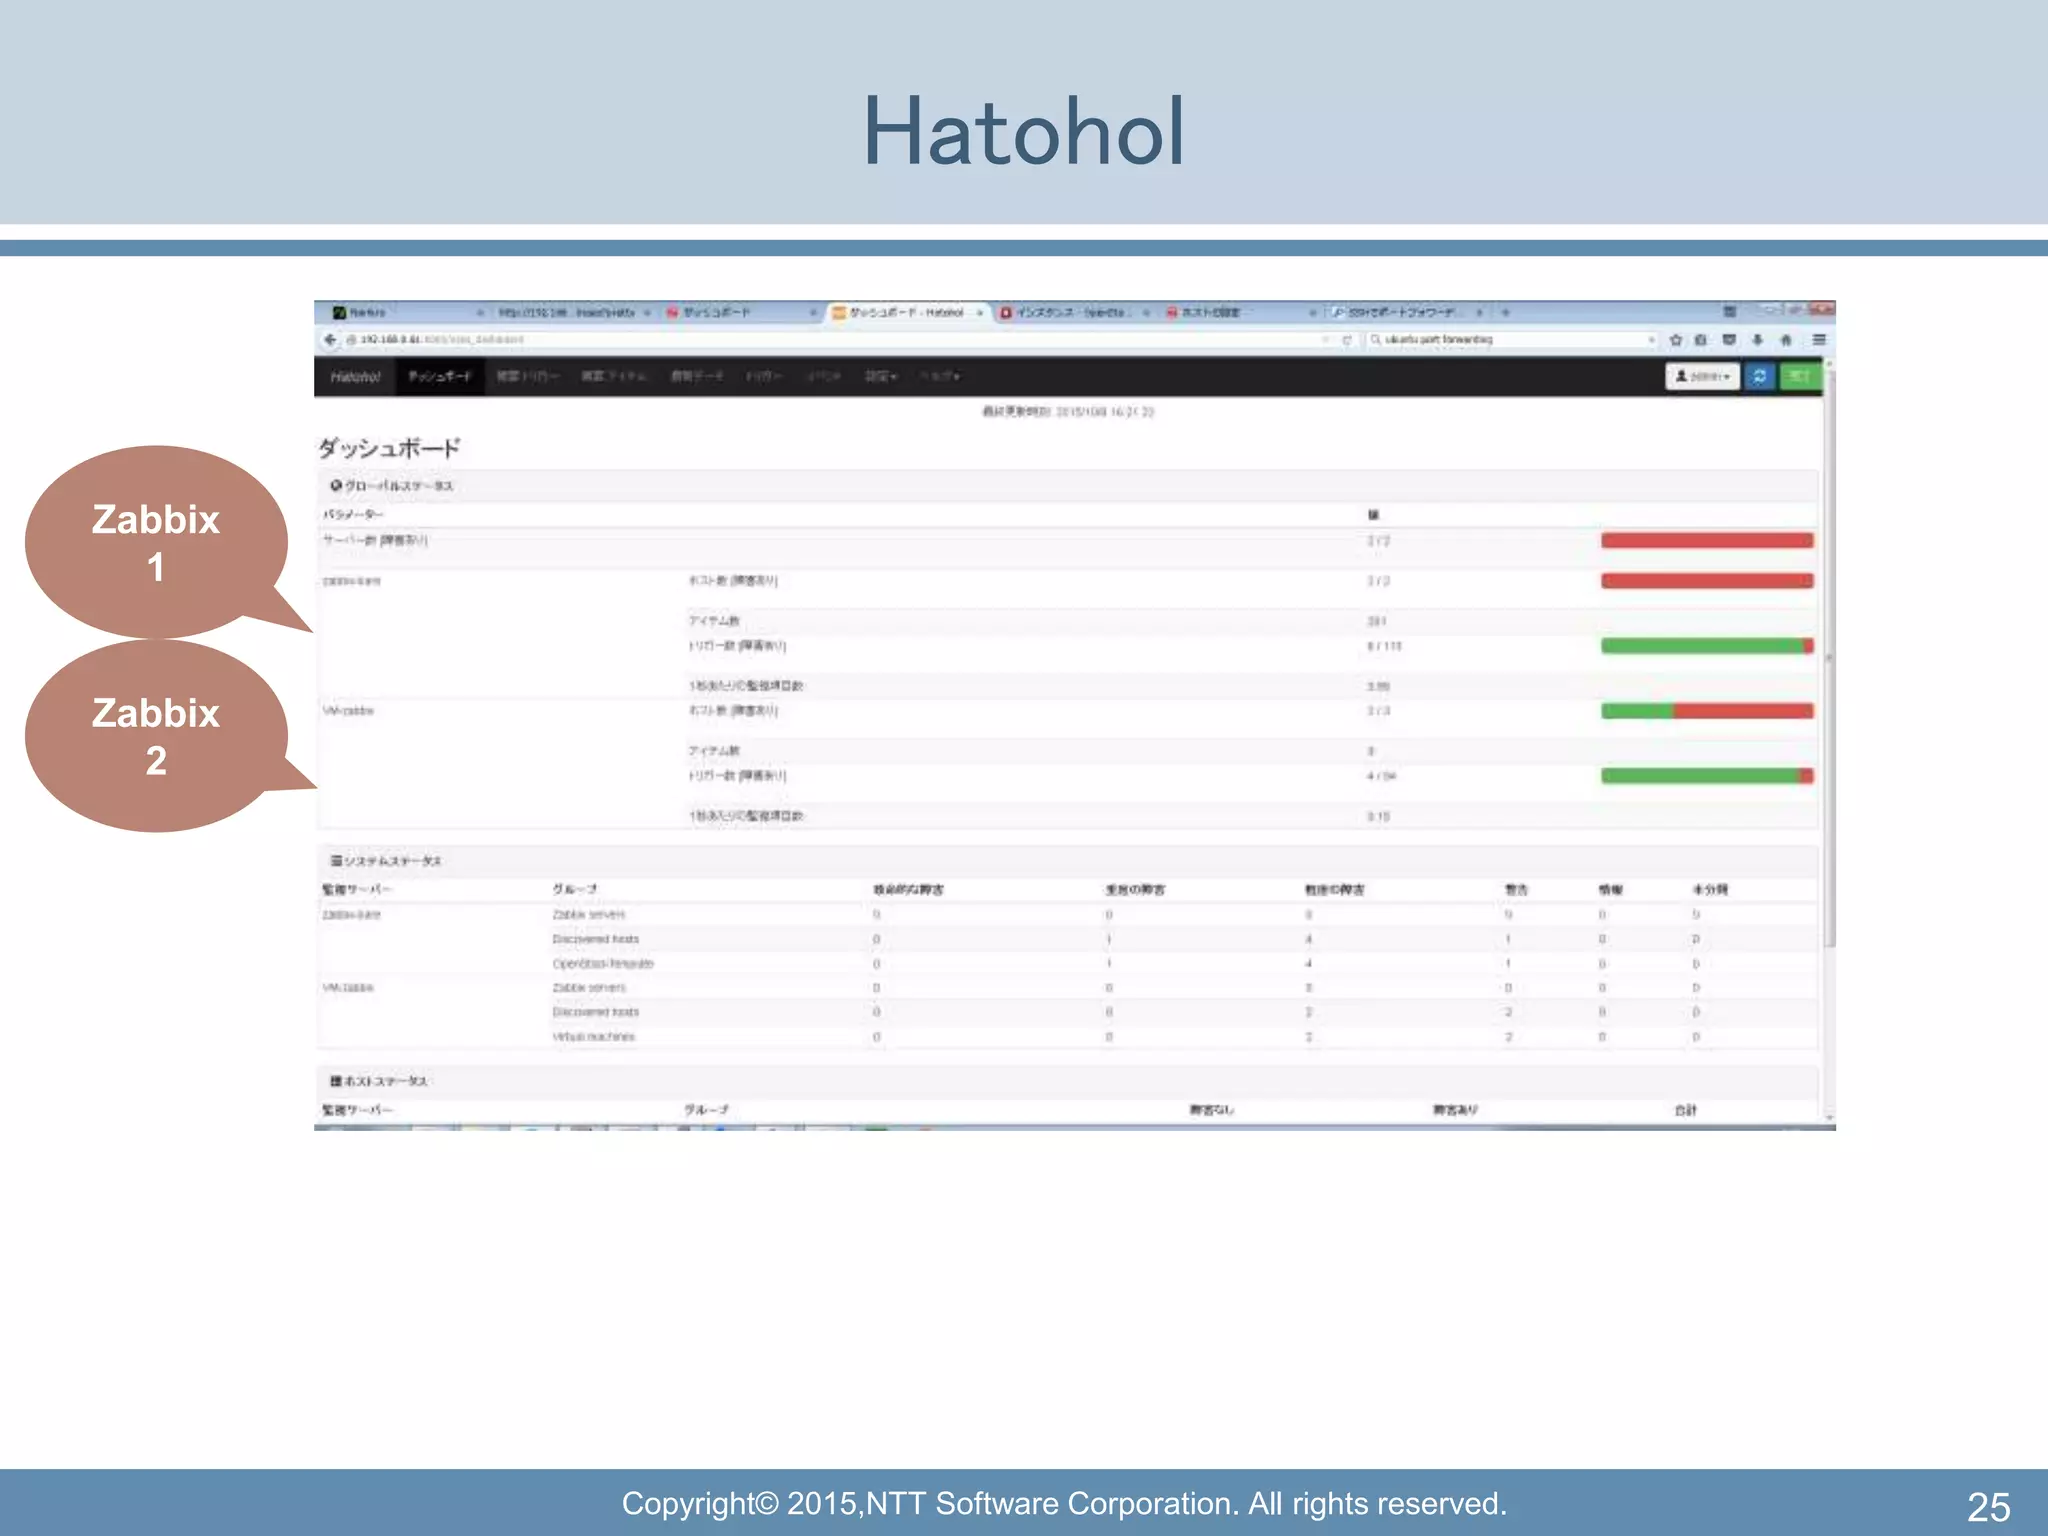Click the VM-zabbix host count green-red bar

coord(1707,711)
